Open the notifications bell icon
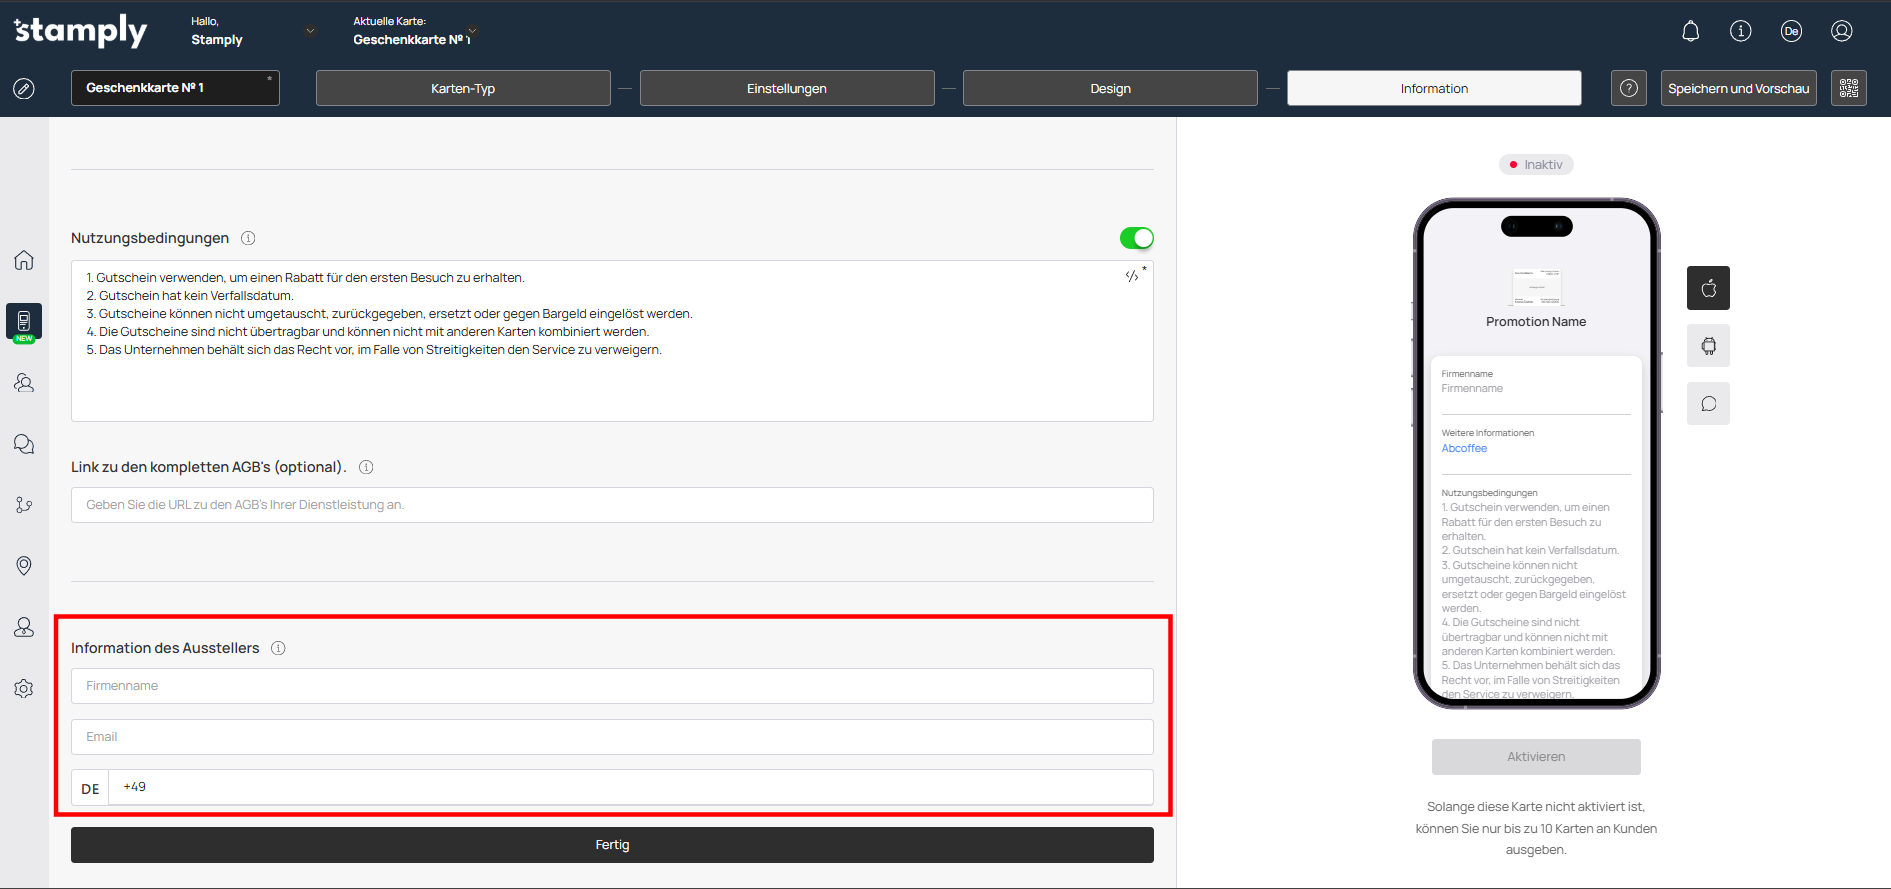Viewport: 1891px width, 889px height. point(1690,31)
